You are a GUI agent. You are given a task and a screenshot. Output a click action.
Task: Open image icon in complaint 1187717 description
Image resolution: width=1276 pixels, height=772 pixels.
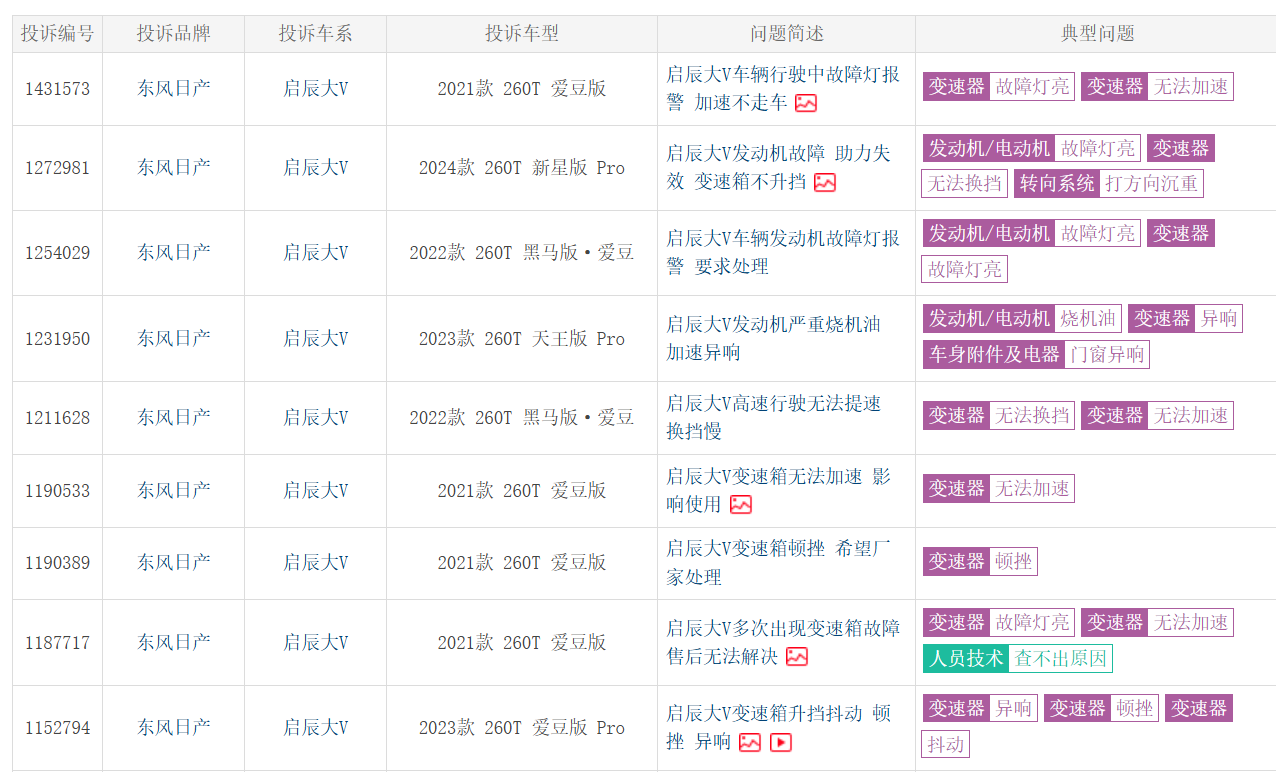797,657
